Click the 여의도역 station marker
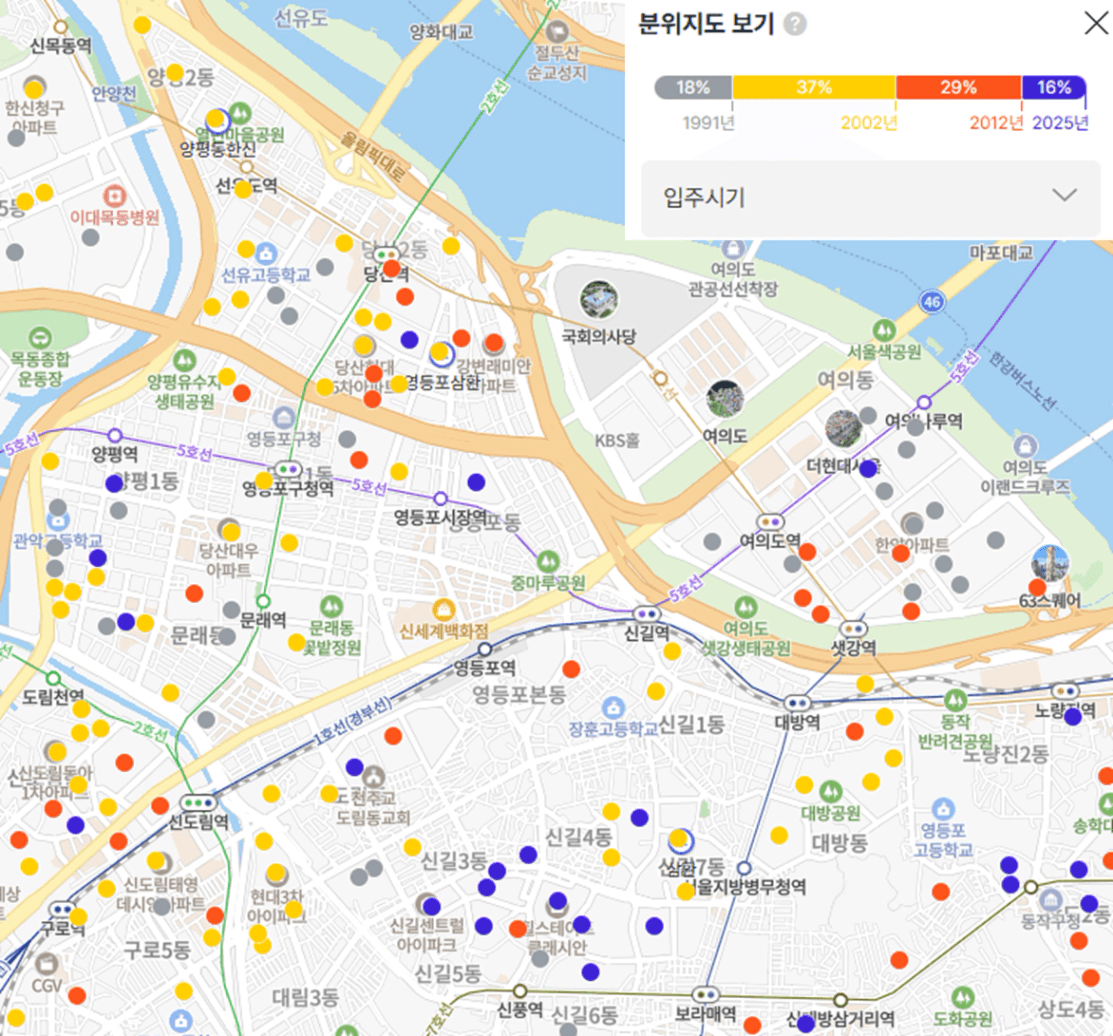 [769, 521]
